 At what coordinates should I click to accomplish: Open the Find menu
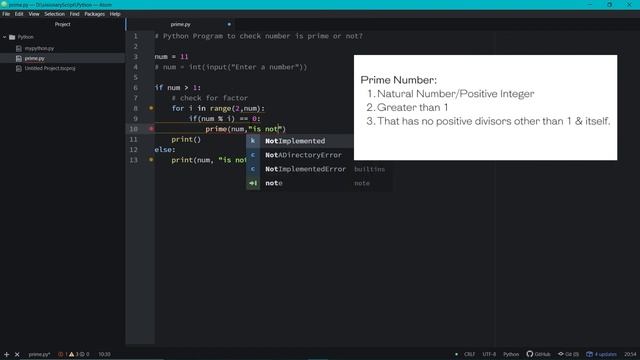[x=74, y=14]
